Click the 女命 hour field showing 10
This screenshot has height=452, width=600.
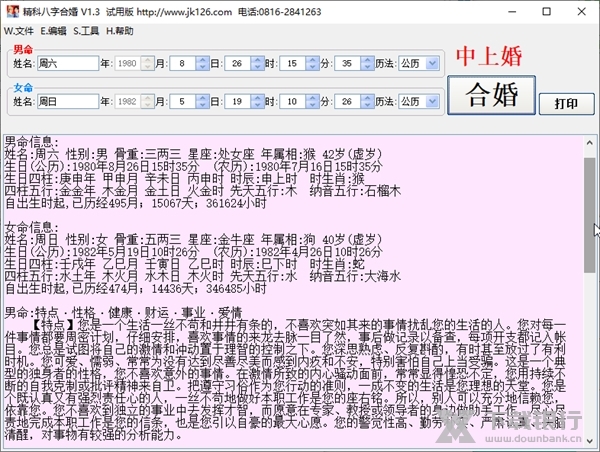(x=293, y=101)
